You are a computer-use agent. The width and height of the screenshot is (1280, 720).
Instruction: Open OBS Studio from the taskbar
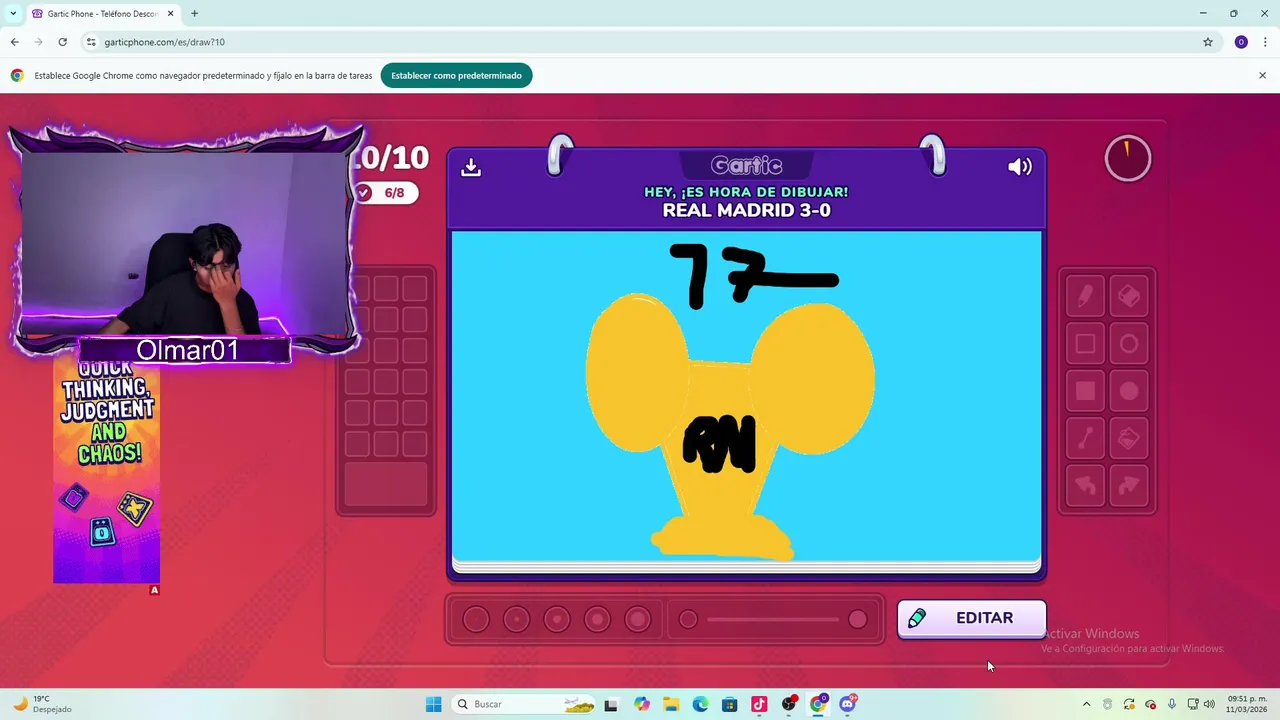point(789,704)
